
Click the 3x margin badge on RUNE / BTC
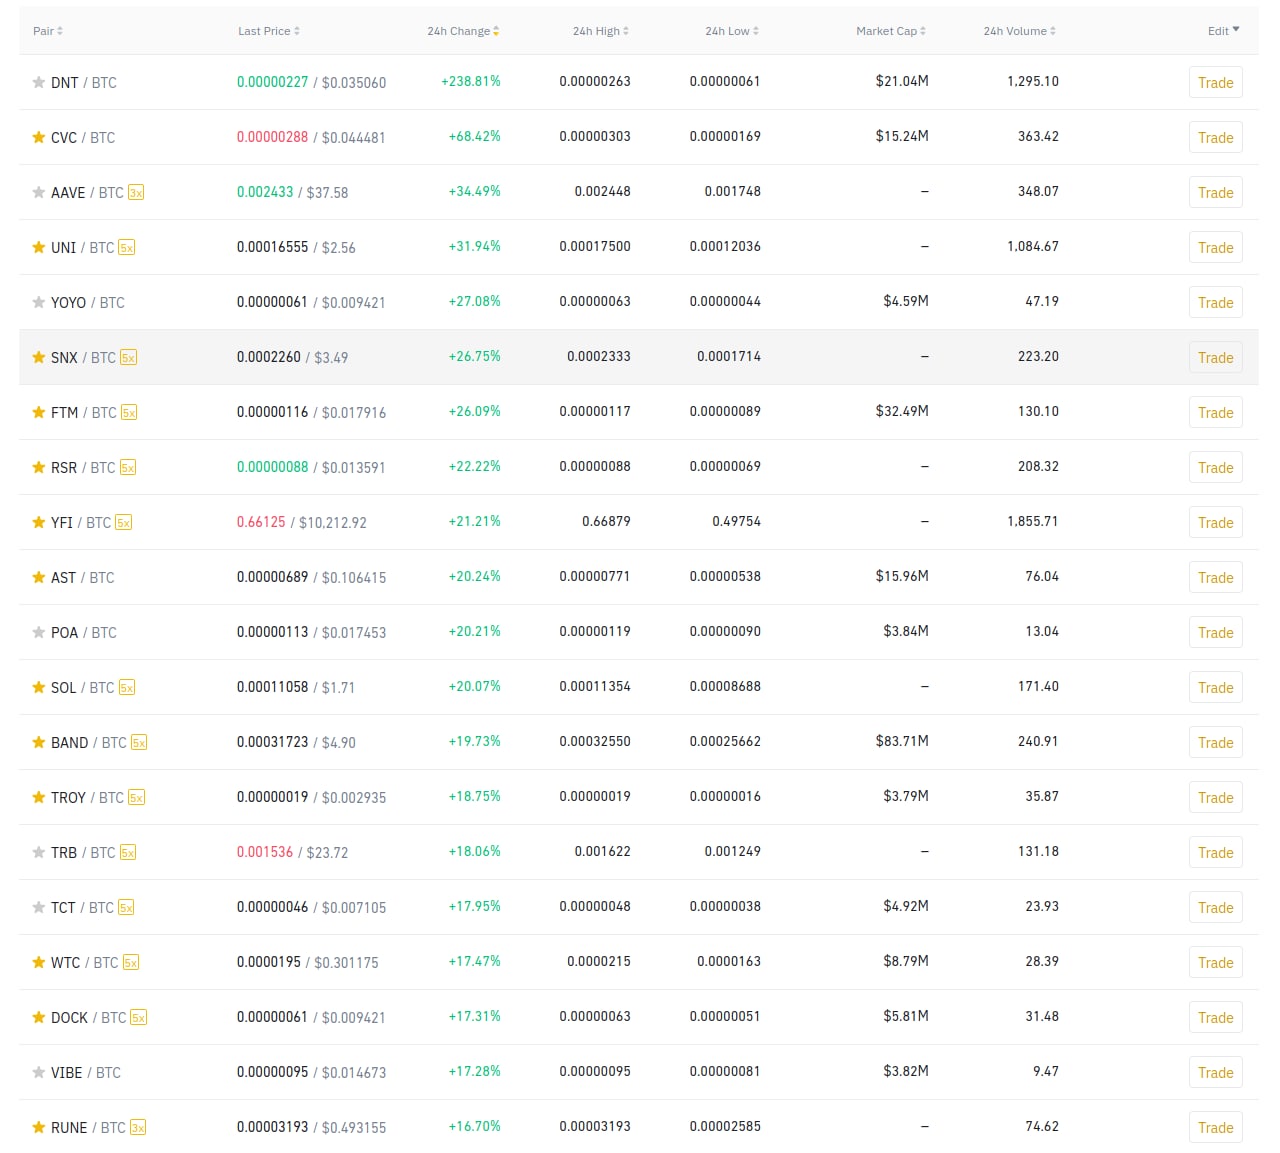[138, 1127]
